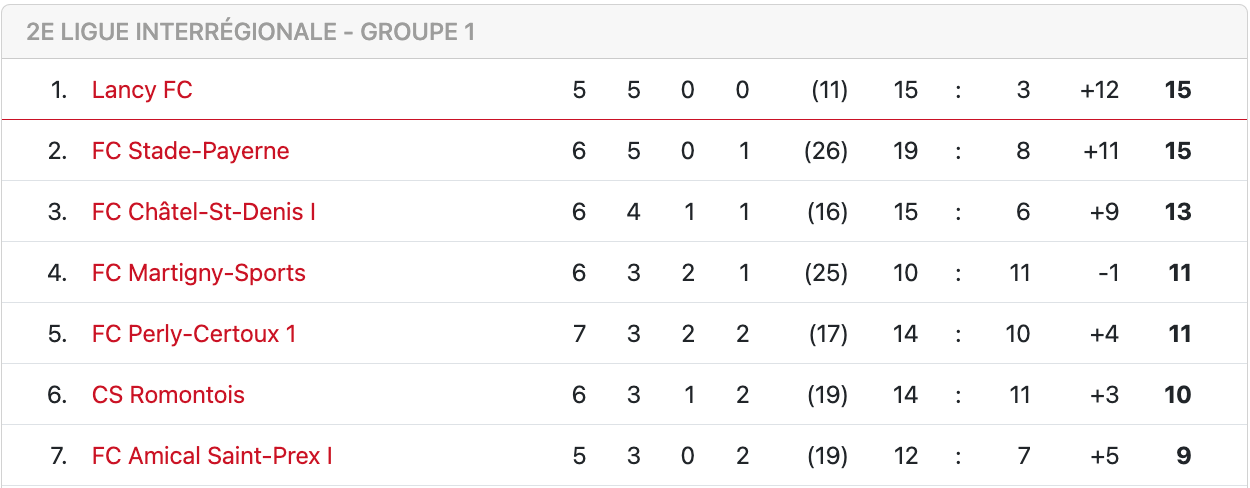Click FC Martigny-Sports's -1 goal difference
The image size is (1250, 488).
pos(1108,273)
